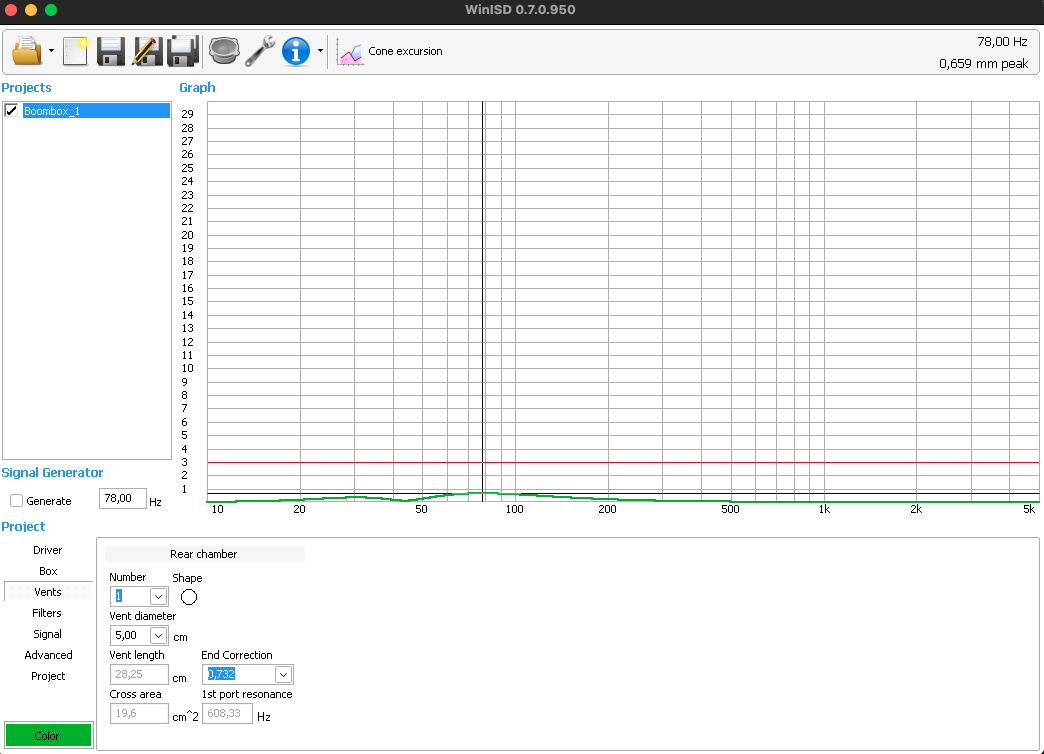The width and height of the screenshot is (1044, 754).
Task: Expand the End Correction dropdown
Action: click(x=284, y=675)
